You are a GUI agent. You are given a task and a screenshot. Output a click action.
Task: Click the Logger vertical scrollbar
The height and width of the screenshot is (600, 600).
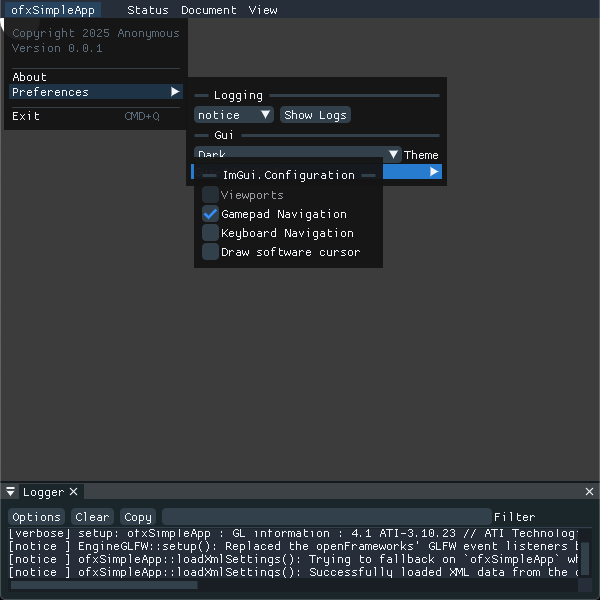tap(585, 558)
